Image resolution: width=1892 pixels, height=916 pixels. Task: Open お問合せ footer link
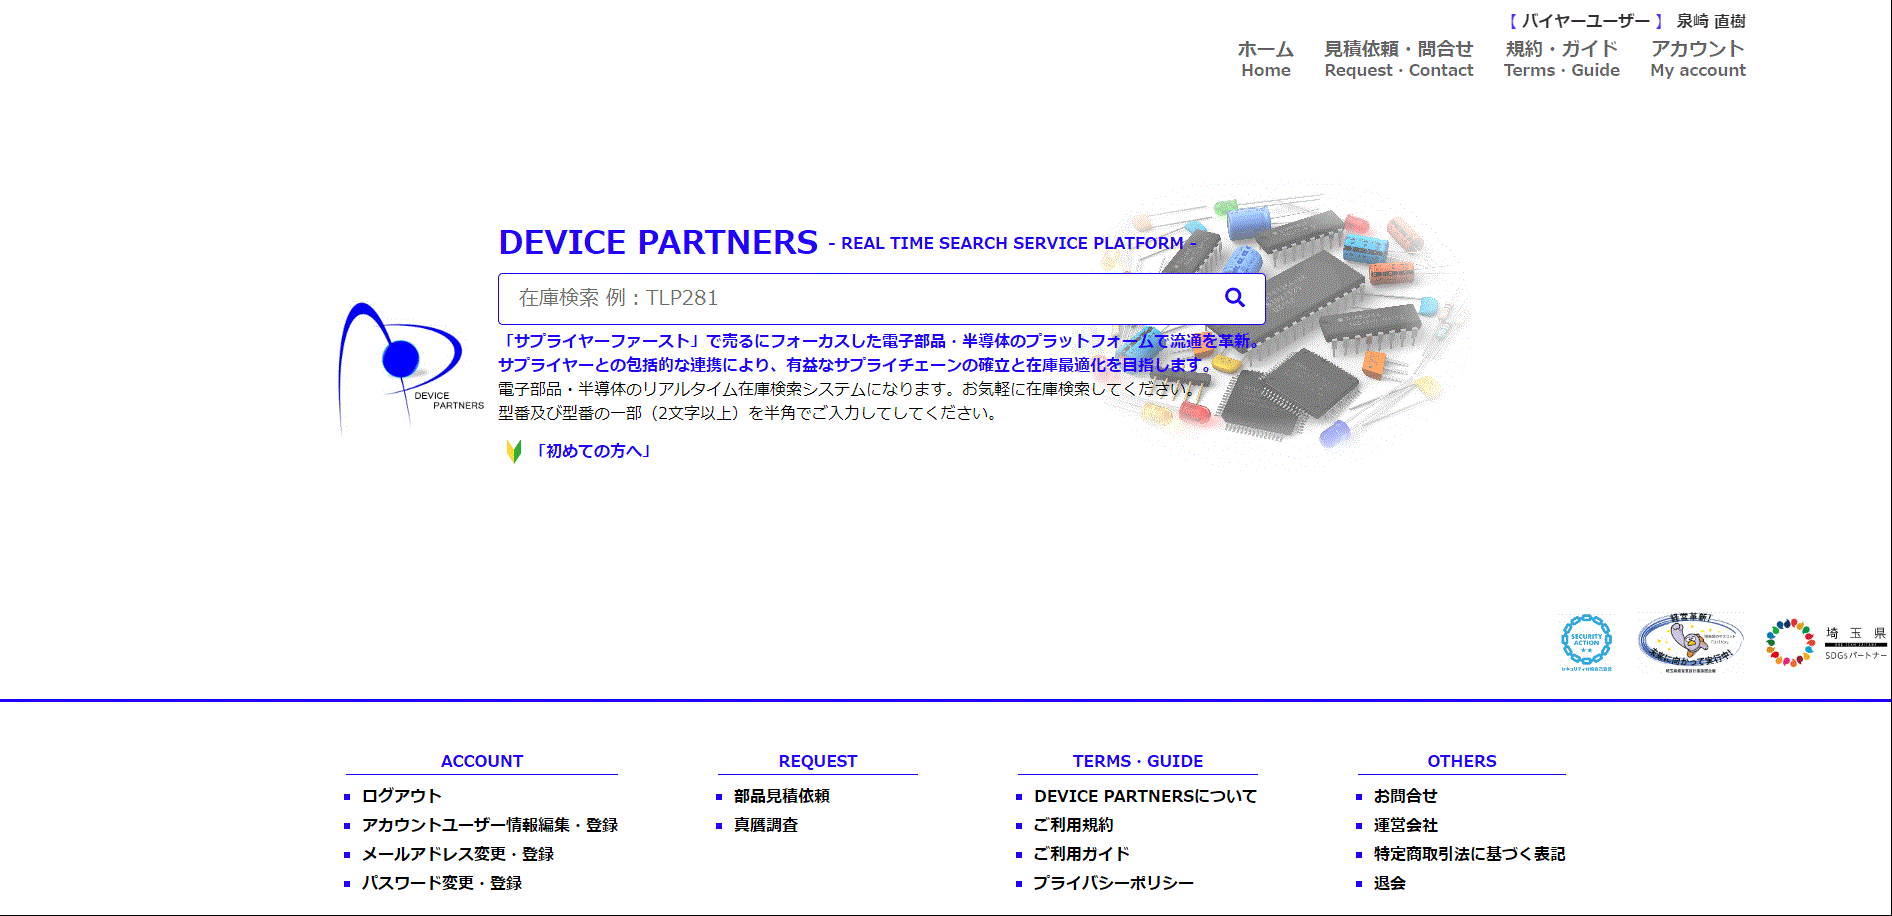[x=1406, y=796]
